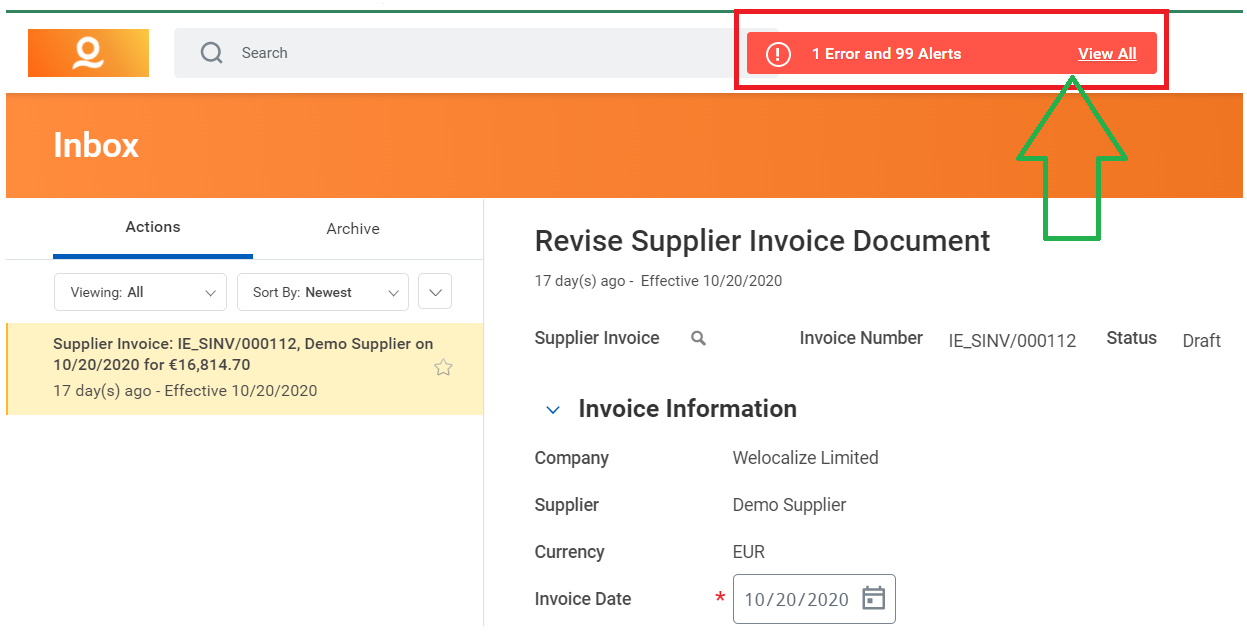The height and width of the screenshot is (637, 1247).
Task: Select the Actions tab
Action: coord(152,228)
